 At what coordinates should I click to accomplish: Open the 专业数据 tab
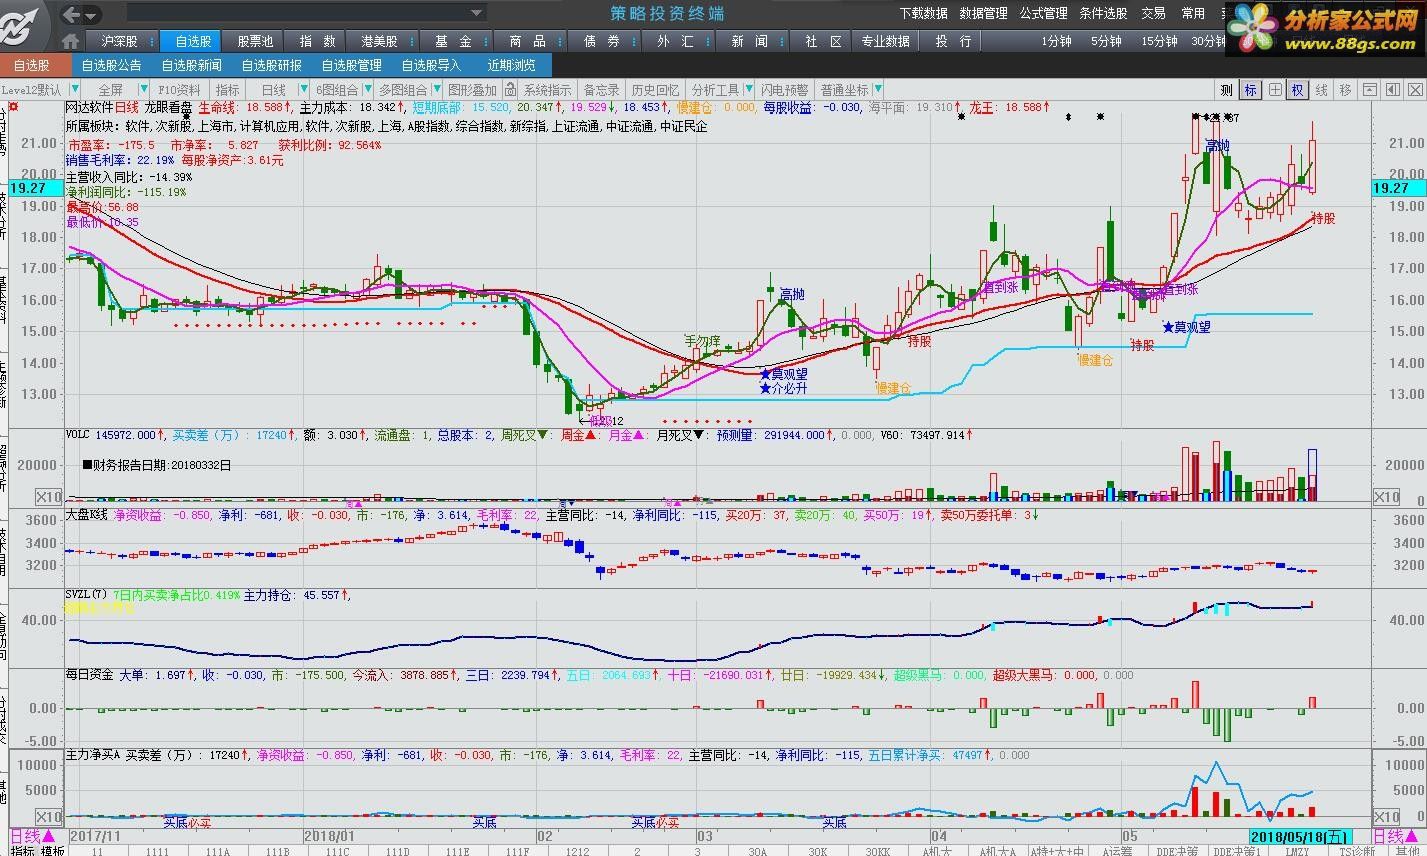pyautogui.click(x=886, y=41)
